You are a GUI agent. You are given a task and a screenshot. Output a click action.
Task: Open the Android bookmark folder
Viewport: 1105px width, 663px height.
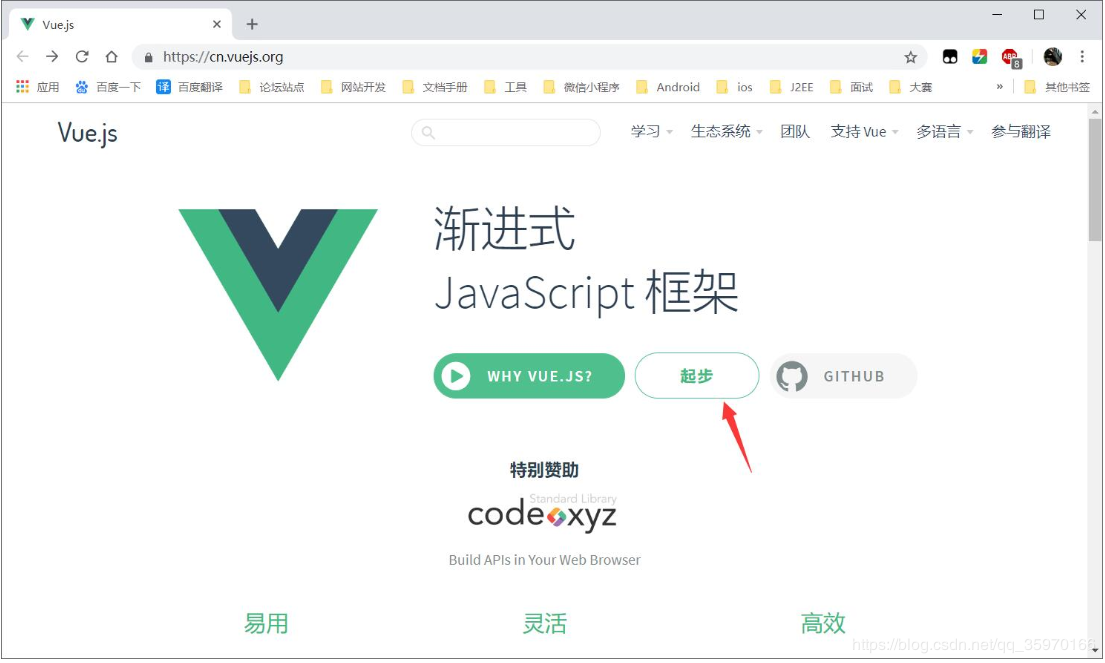click(x=667, y=87)
